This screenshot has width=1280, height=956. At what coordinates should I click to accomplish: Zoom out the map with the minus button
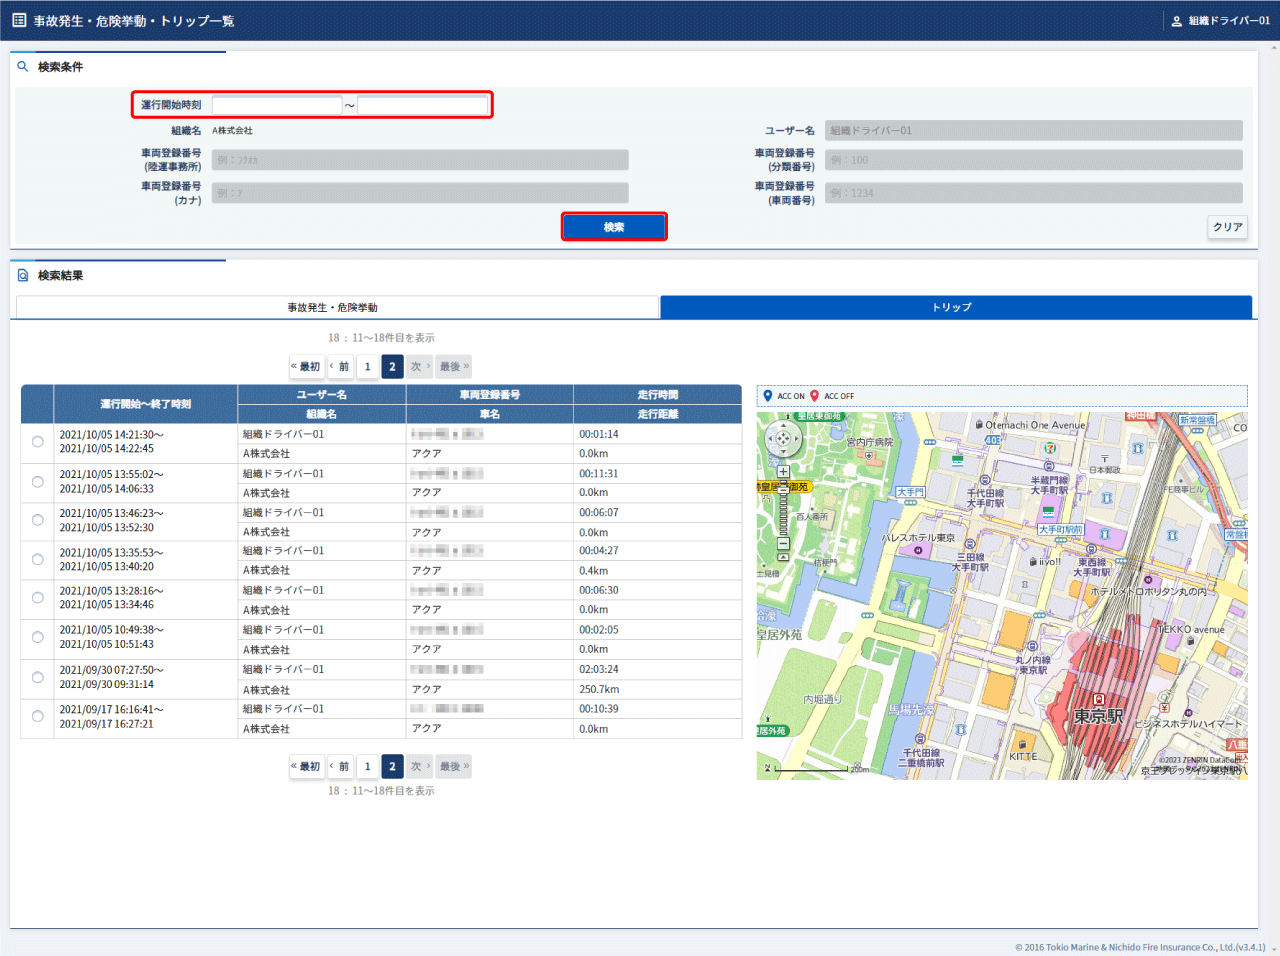coord(783,544)
